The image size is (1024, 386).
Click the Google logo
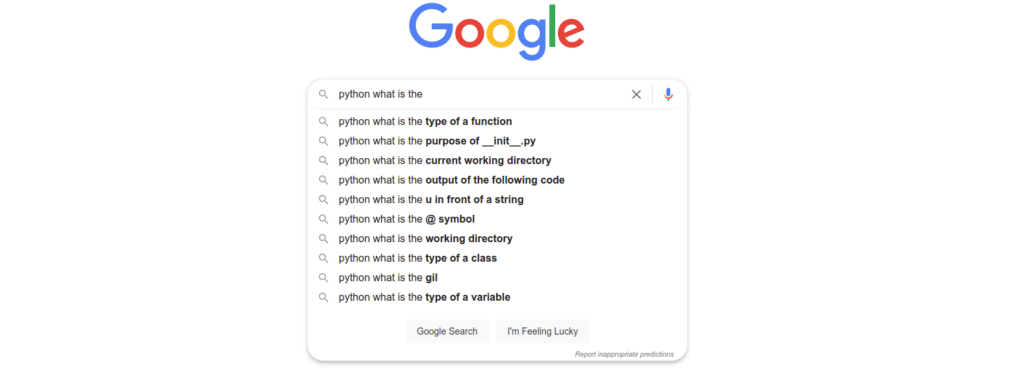coord(496,31)
